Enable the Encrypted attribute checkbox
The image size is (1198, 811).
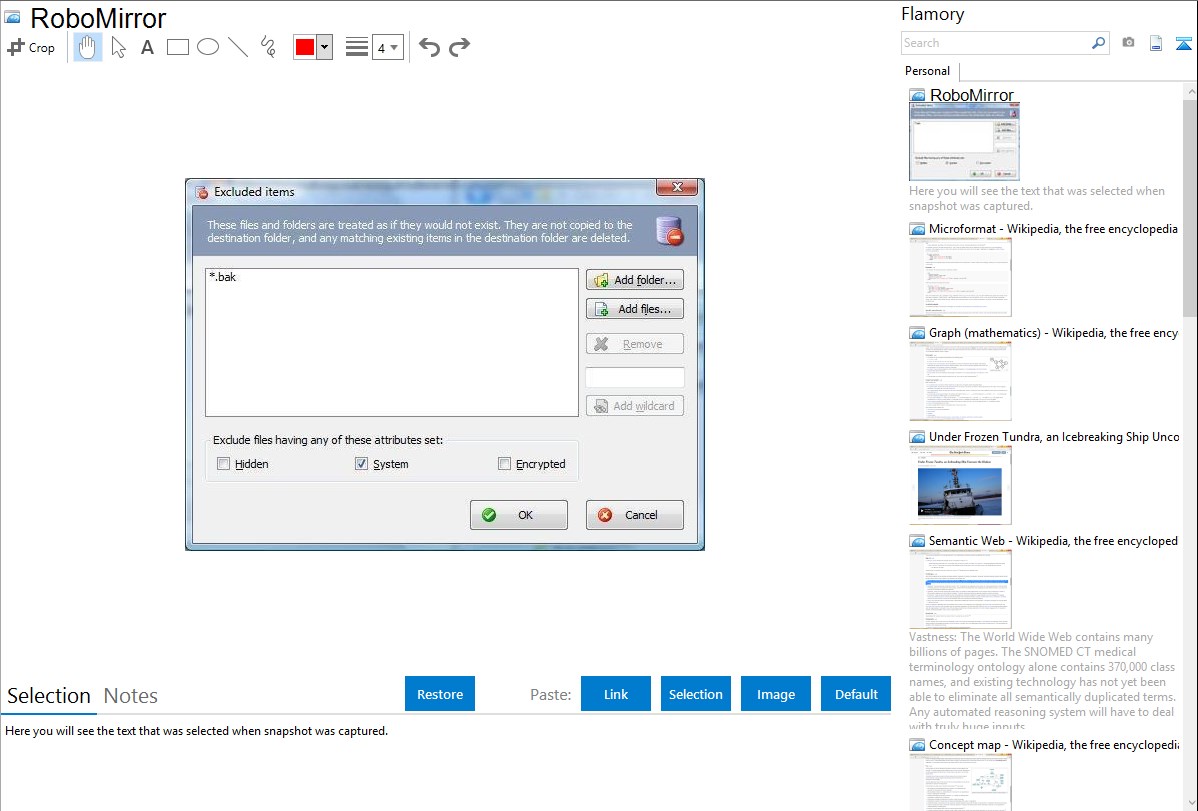[504, 463]
